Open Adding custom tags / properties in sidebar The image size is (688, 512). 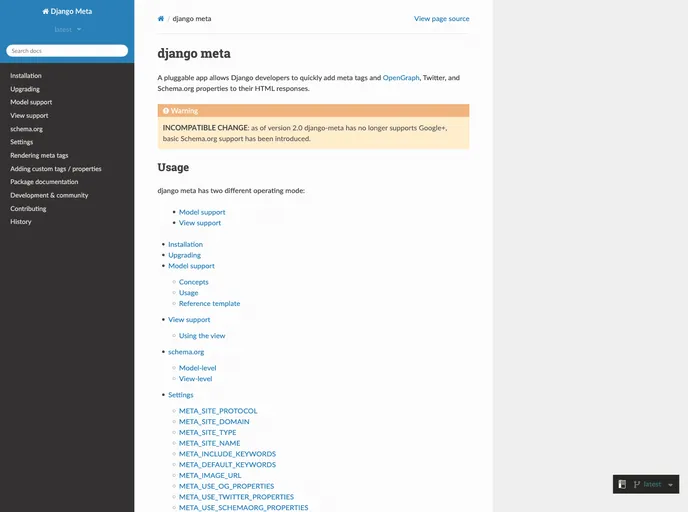56,168
